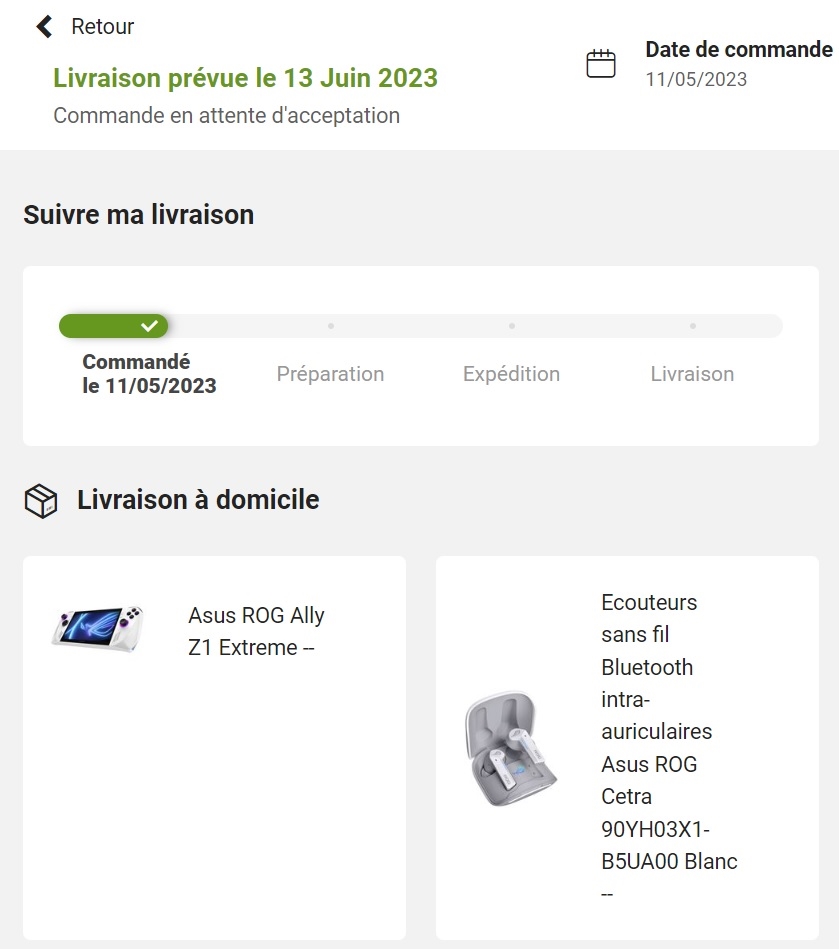Click the calendar icon beside Date de commande
Image resolution: width=839 pixels, height=949 pixels.
coord(600,64)
